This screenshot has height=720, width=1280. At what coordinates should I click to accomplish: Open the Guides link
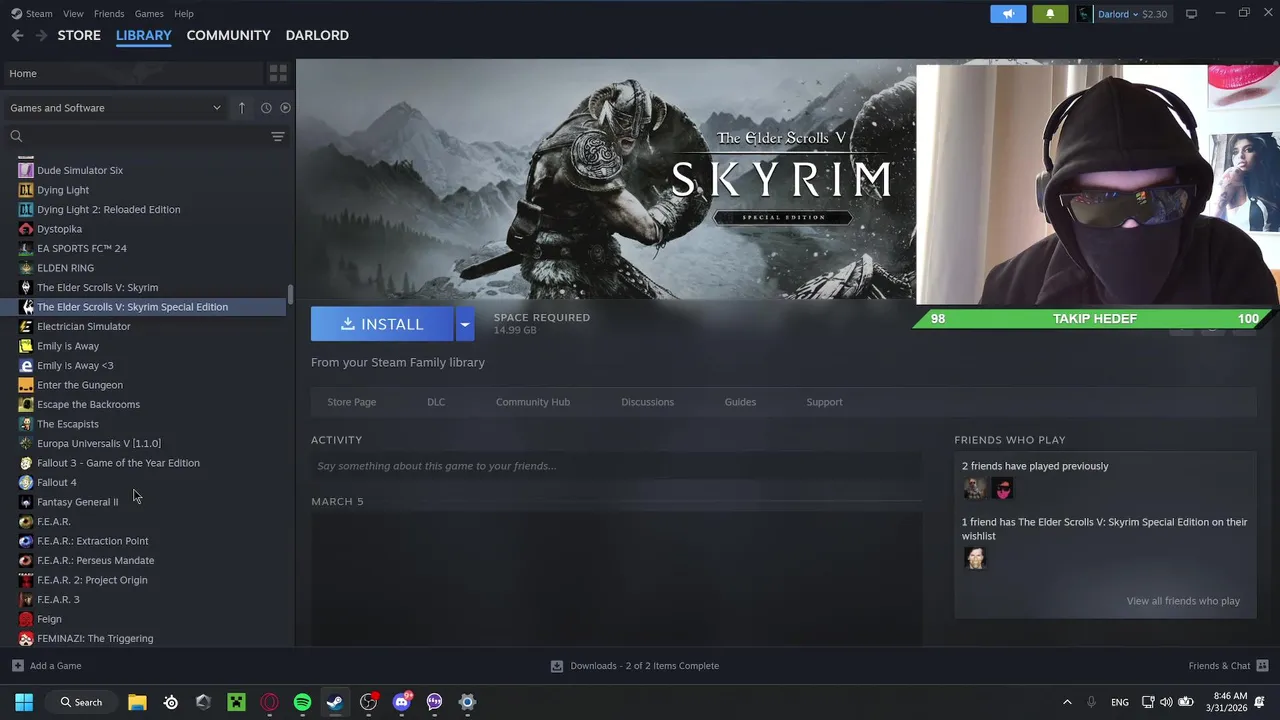pyautogui.click(x=740, y=402)
